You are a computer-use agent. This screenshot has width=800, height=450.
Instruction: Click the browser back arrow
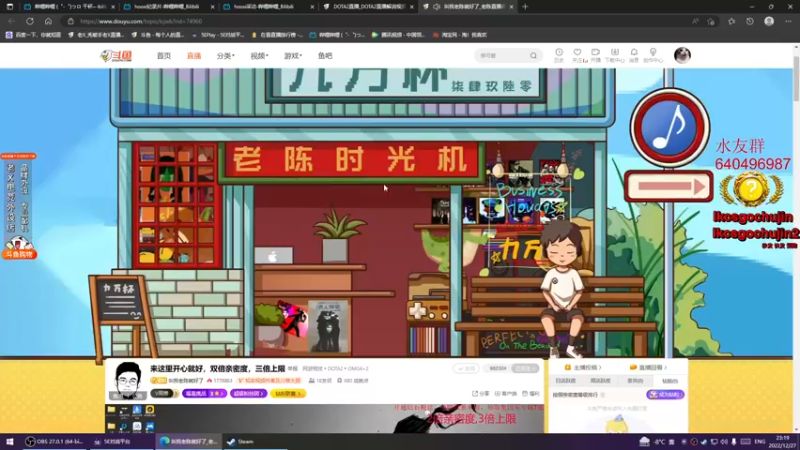[12, 21]
